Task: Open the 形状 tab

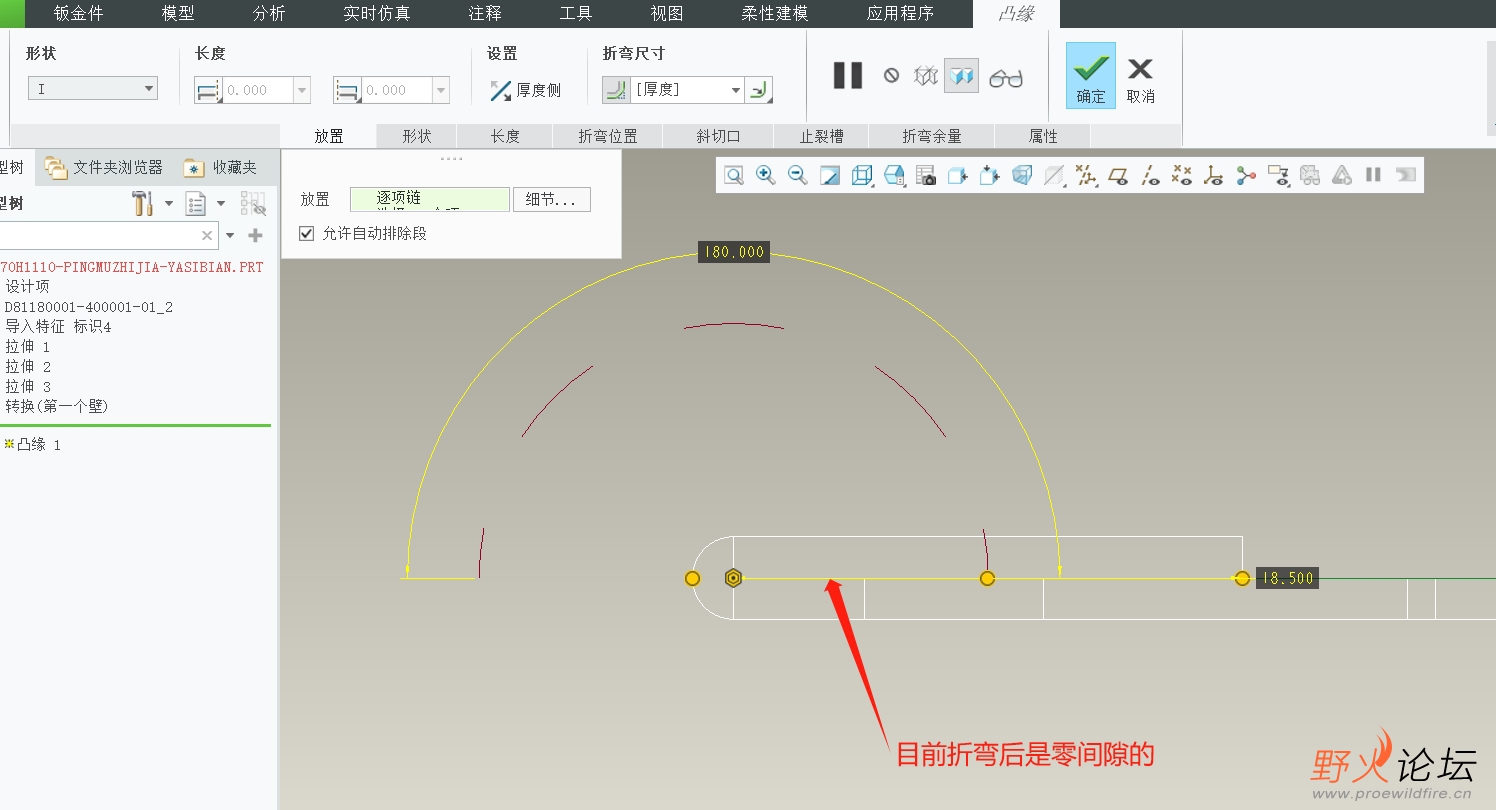Action: coord(417,136)
